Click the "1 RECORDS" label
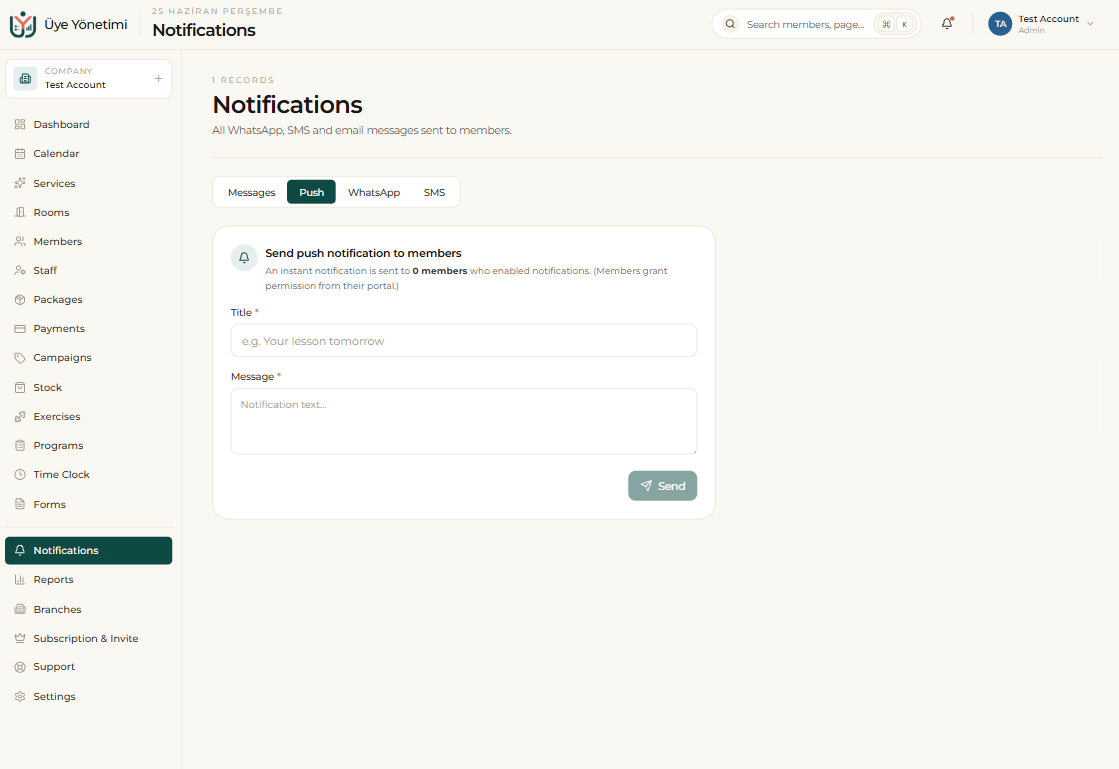This screenshot has height=769, width=1119. tap(243, 80)
